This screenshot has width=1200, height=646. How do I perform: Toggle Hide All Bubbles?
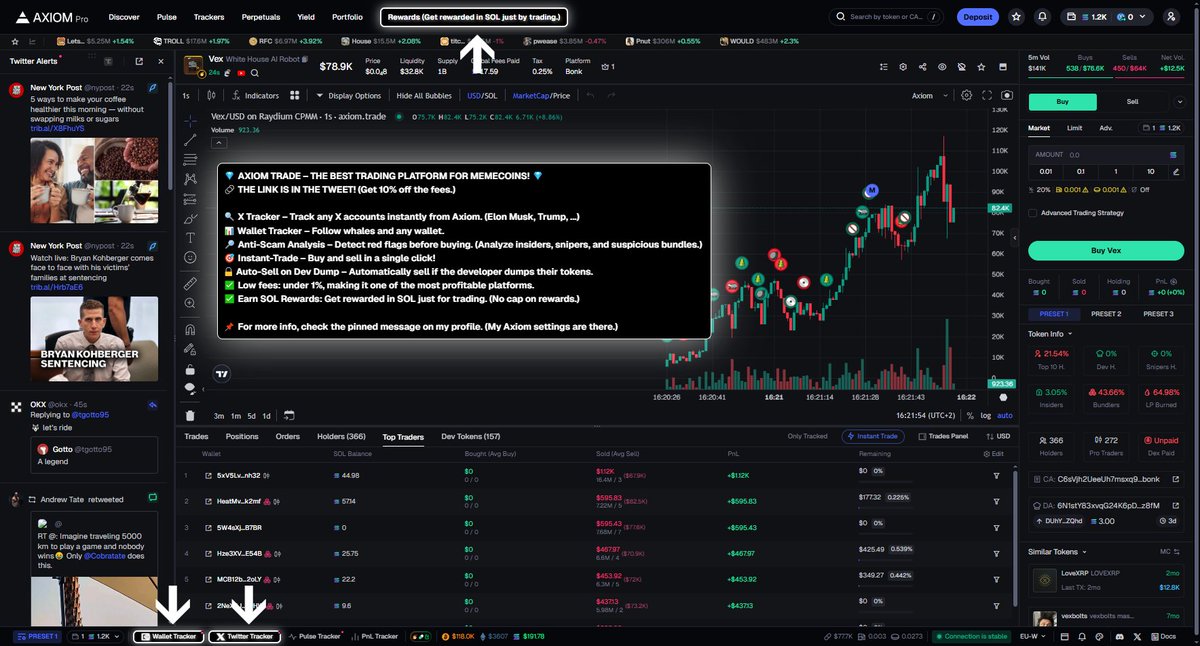pos(424,96)
